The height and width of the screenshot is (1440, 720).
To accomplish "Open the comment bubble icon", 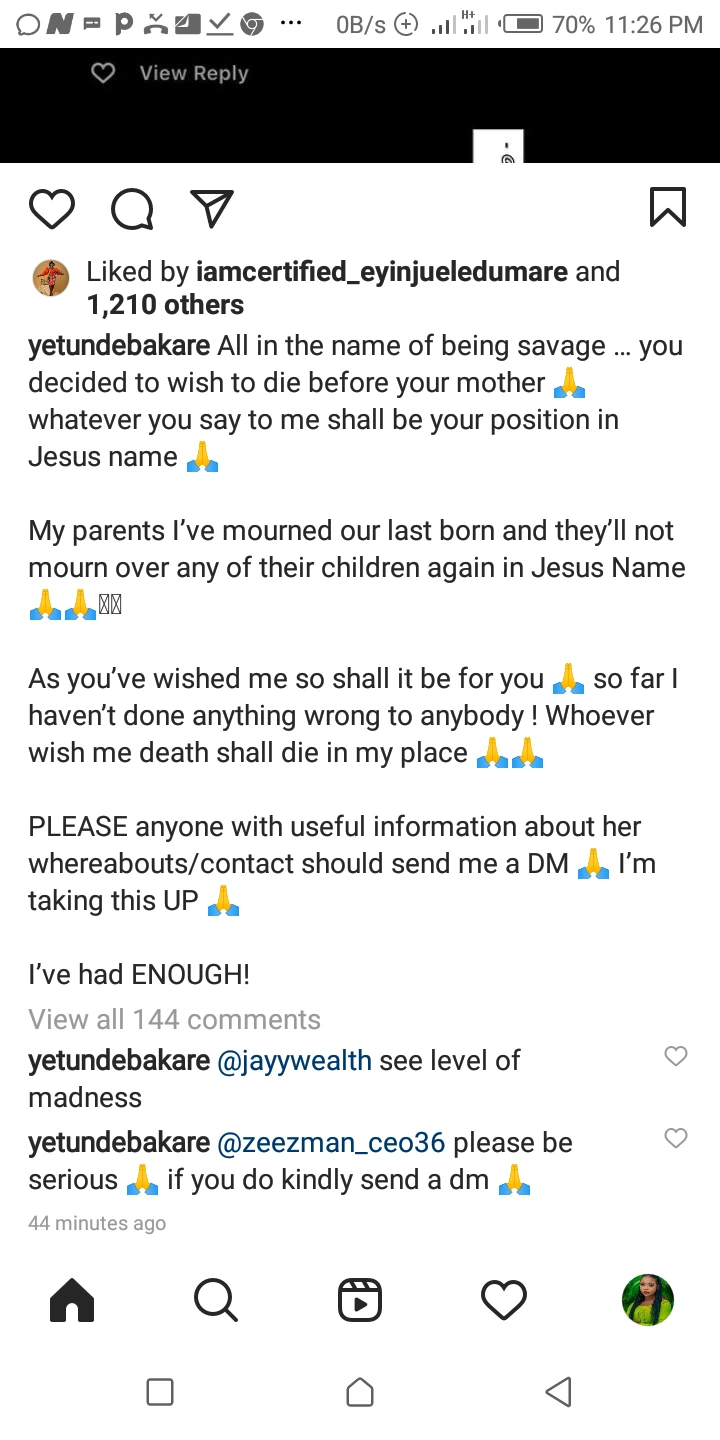I will [132, 208].
